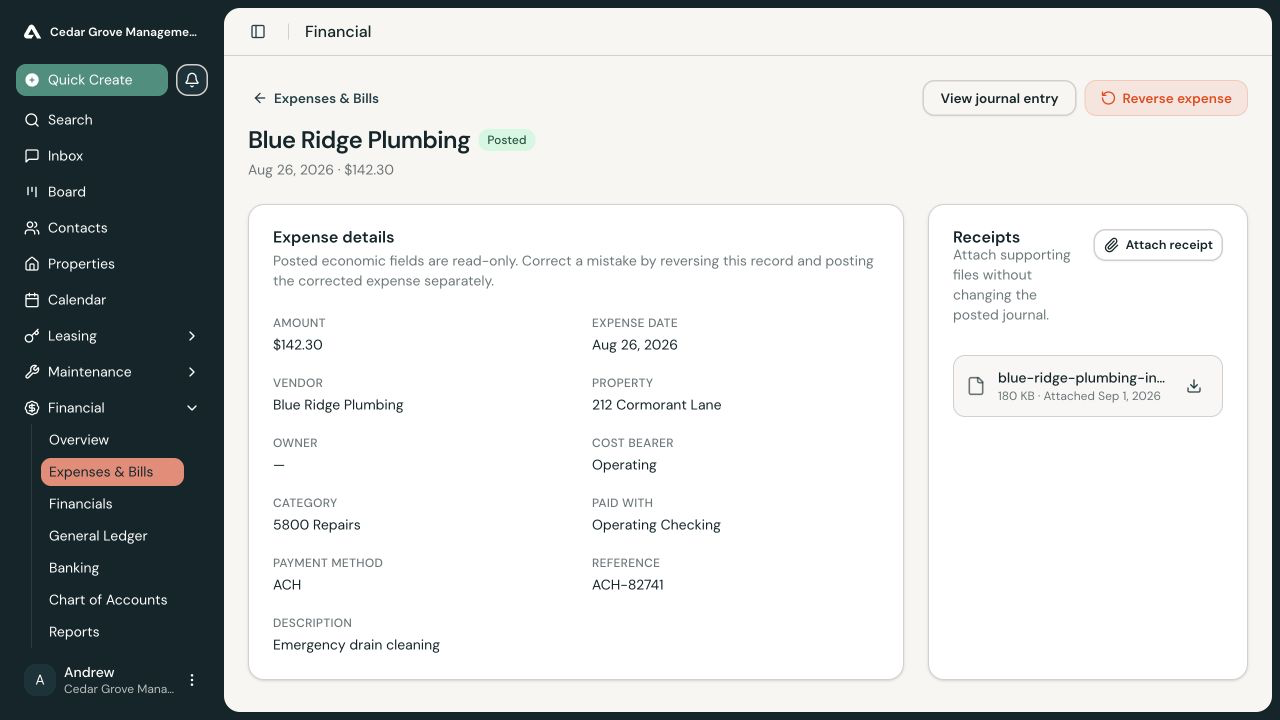Image resolution: width=1280 pixels, height=720 pixels.
Task: Click amount value $142.30 in details
Action: 298,345
